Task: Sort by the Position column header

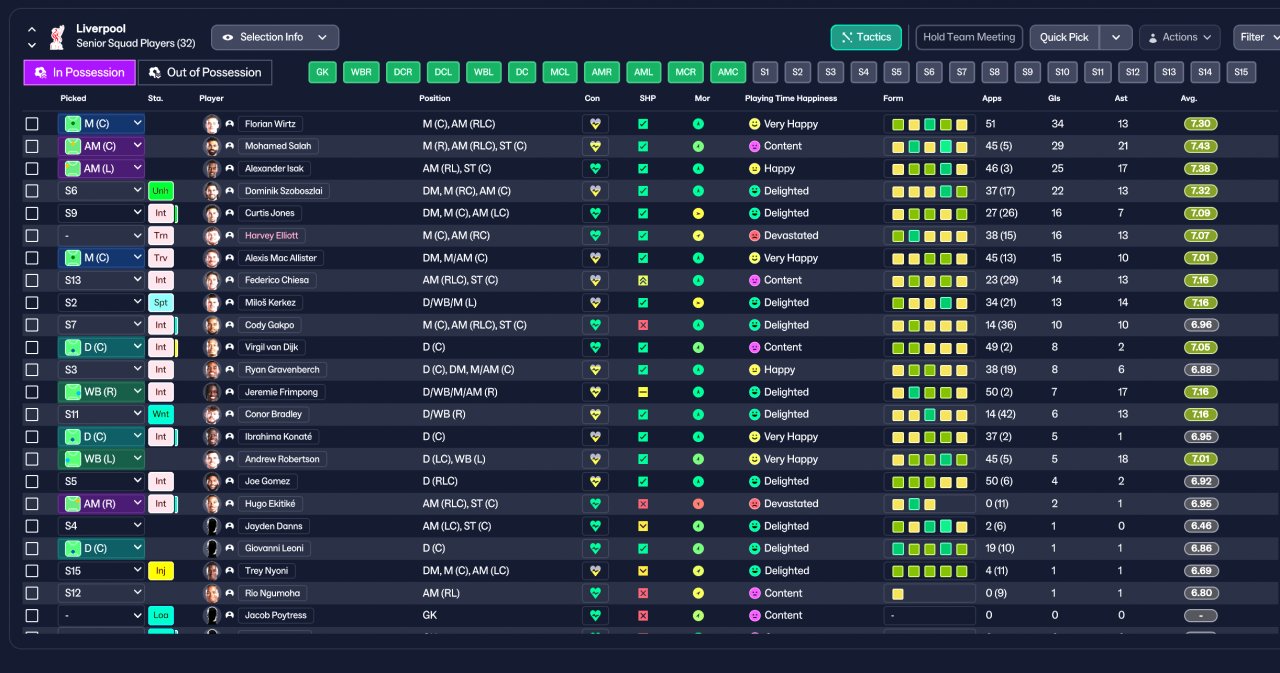Action: tap(434, 98)
